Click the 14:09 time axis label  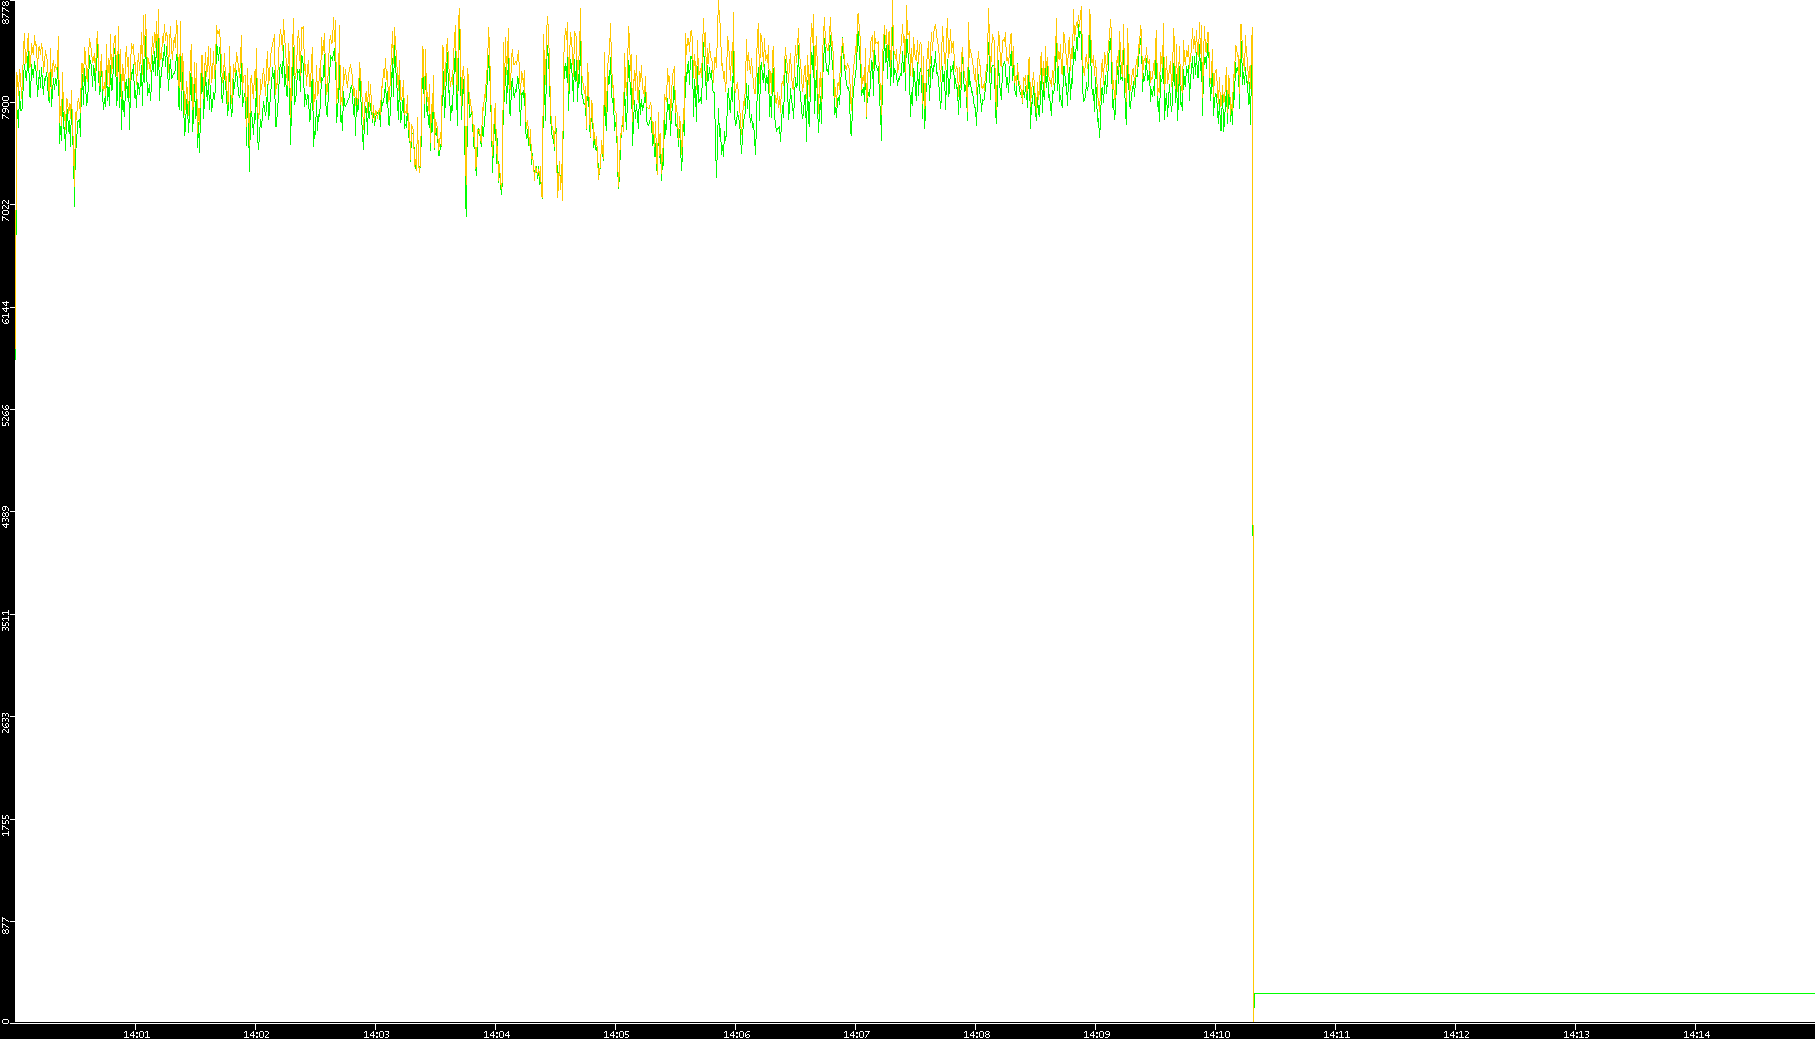(x=1096, y=1034)
